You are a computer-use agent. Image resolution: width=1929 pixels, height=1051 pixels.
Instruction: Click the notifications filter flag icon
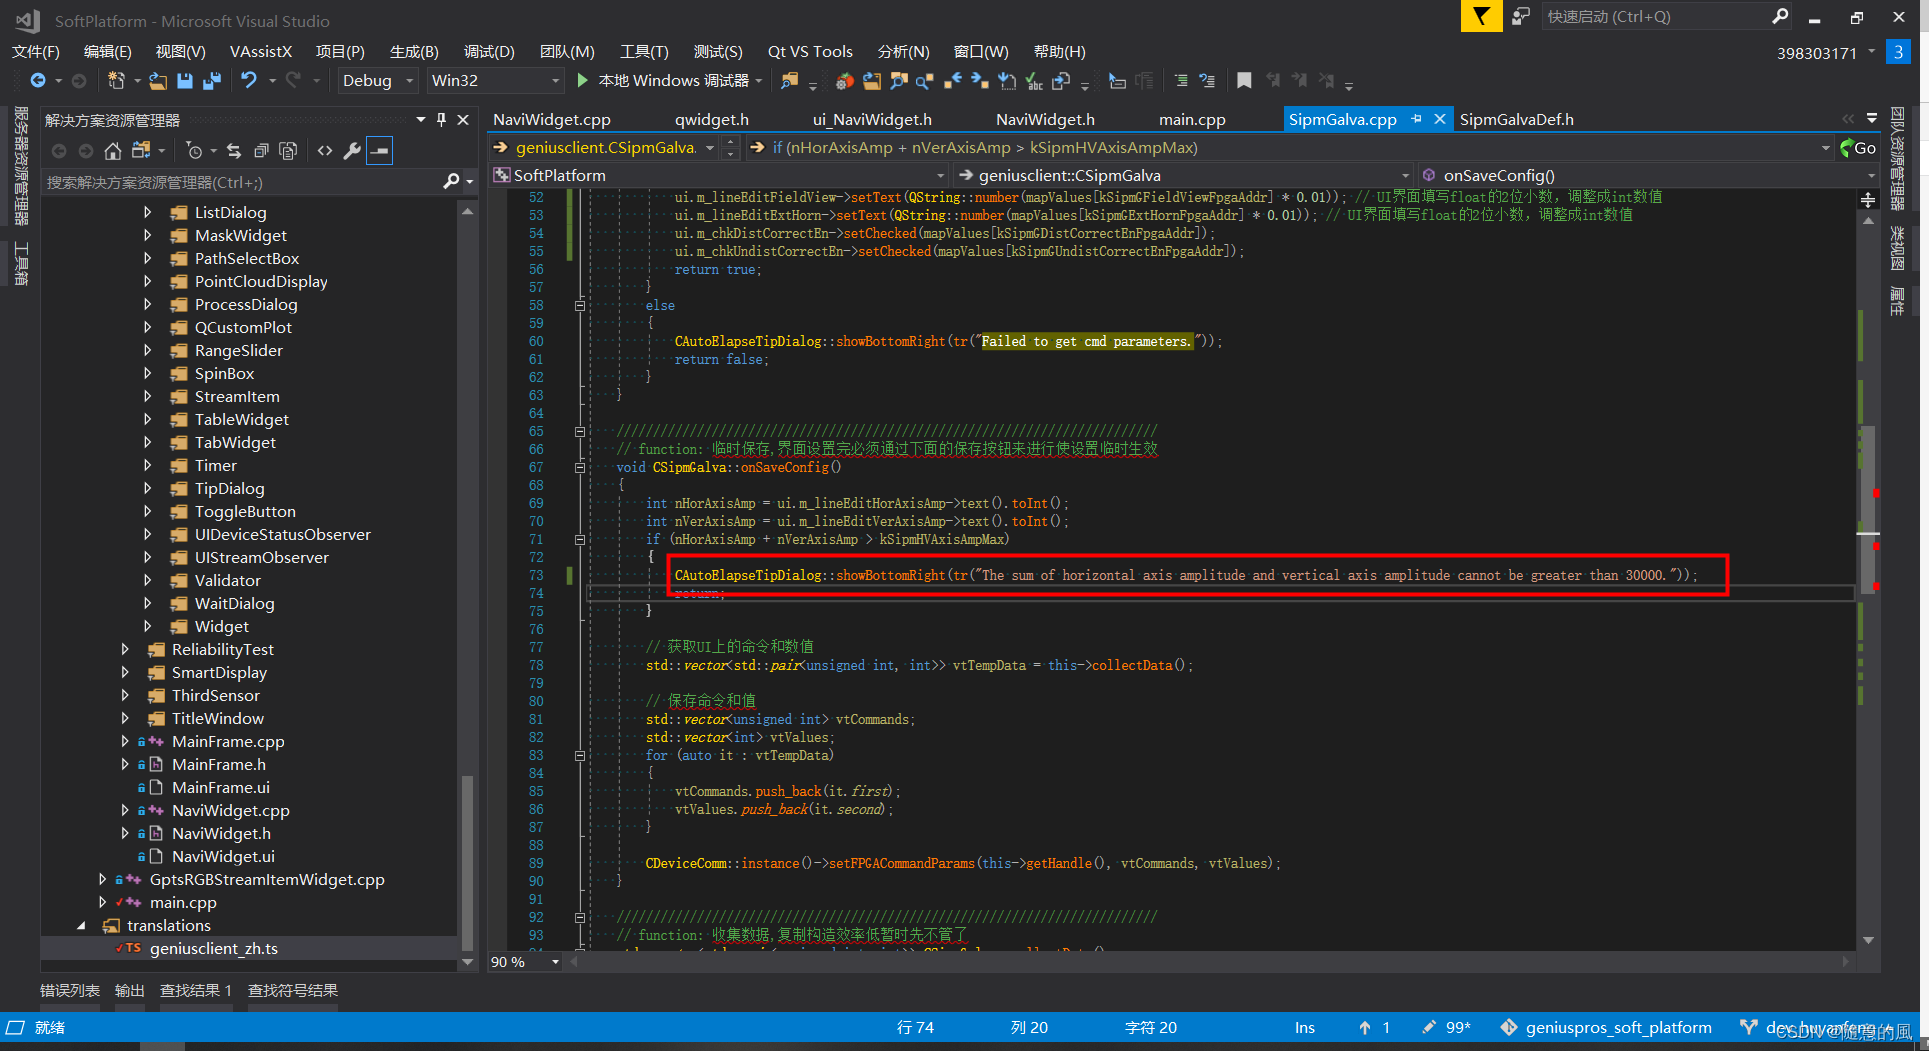coord(1481,16)
